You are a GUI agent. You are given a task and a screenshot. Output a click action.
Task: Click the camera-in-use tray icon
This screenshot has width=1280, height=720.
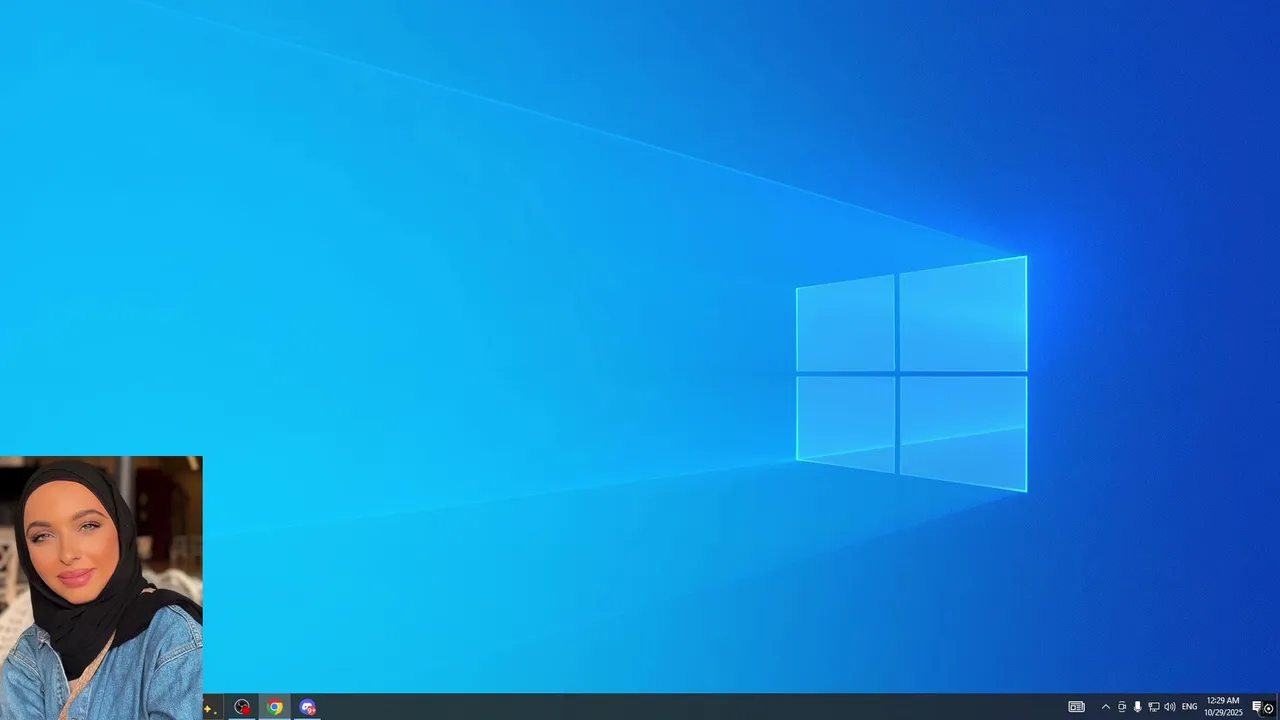coord(1122,707)
